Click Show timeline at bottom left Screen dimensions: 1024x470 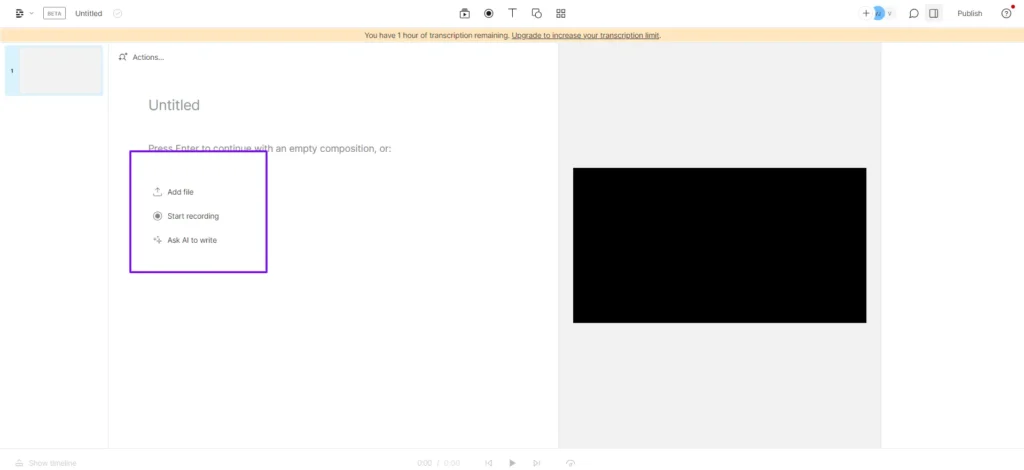pyautogui.click(x=46, y=463)
